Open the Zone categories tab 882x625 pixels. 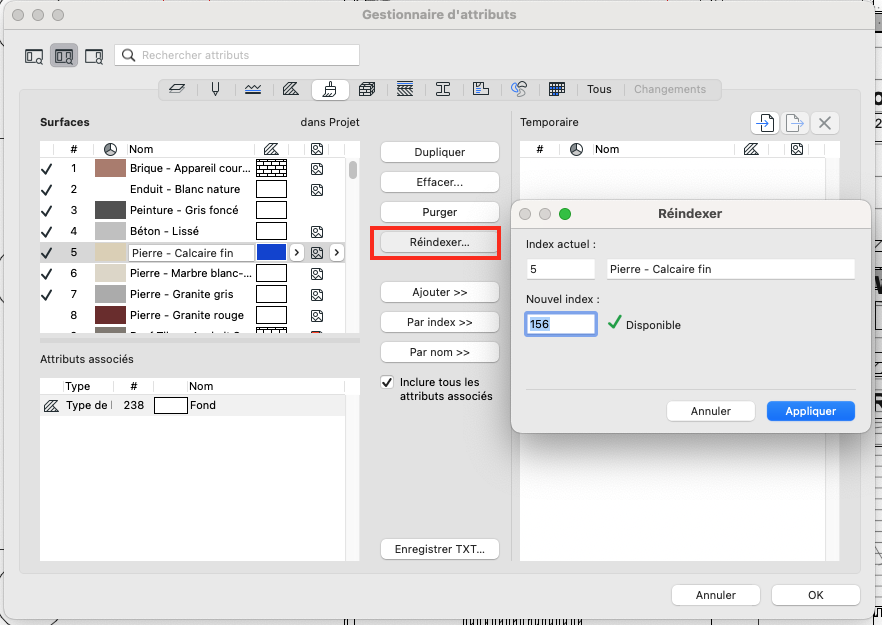click(481, 89)
